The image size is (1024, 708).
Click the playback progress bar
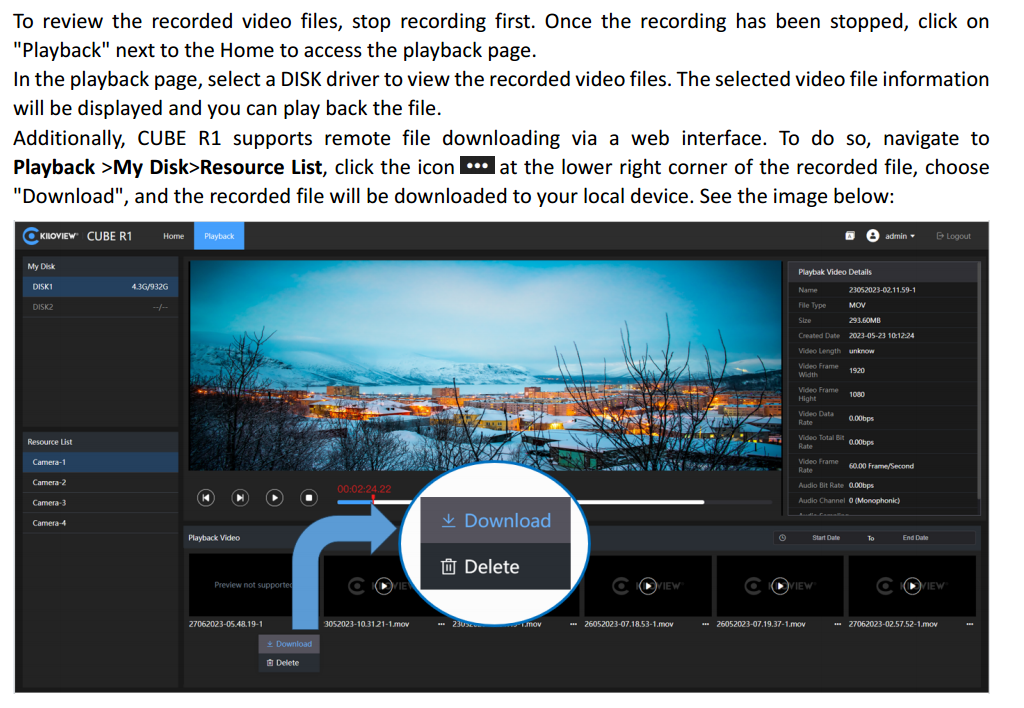pos(554,502)
